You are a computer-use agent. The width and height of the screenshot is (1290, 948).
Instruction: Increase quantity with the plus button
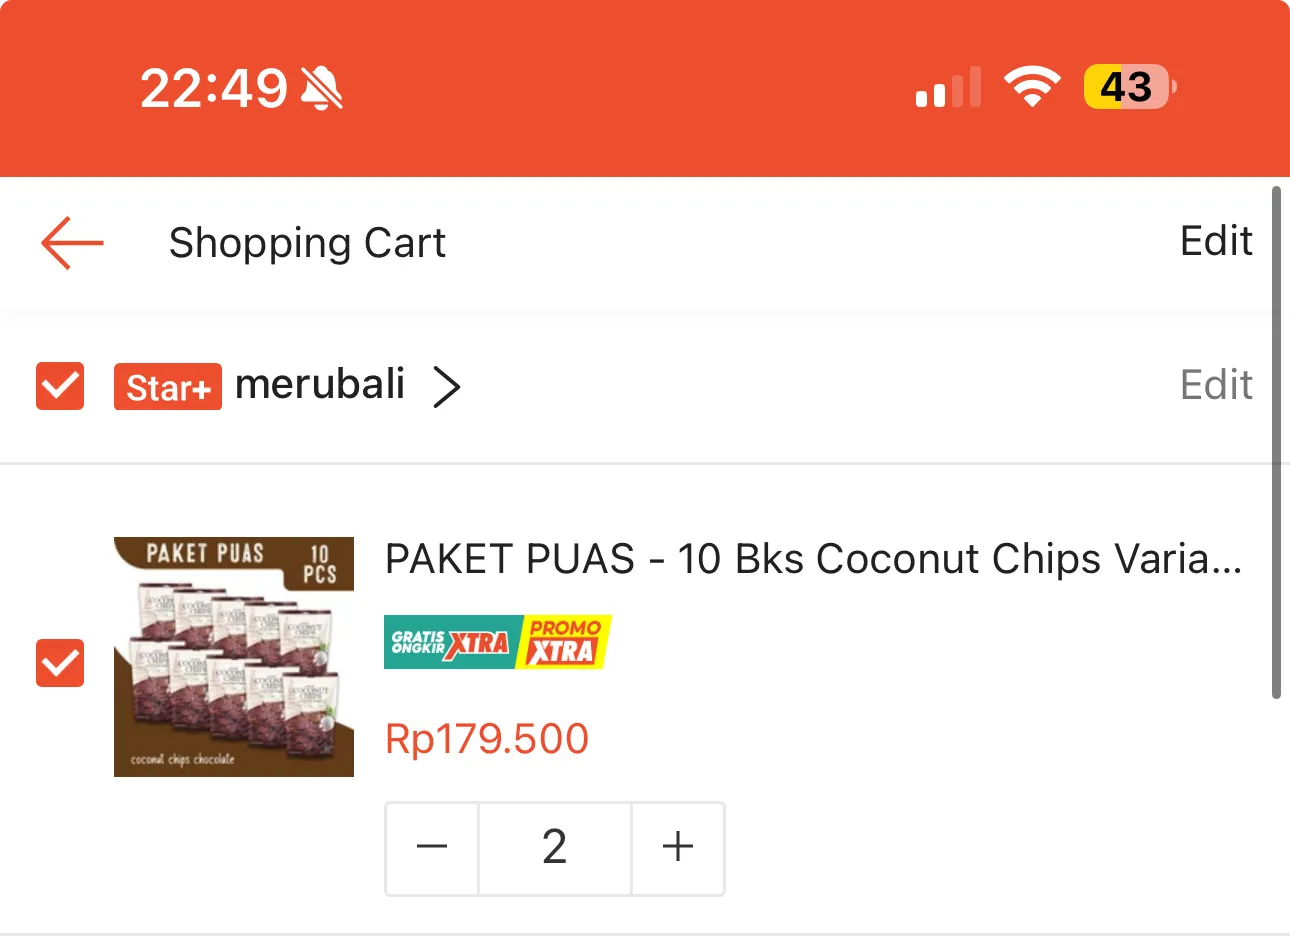coord(677,847)
